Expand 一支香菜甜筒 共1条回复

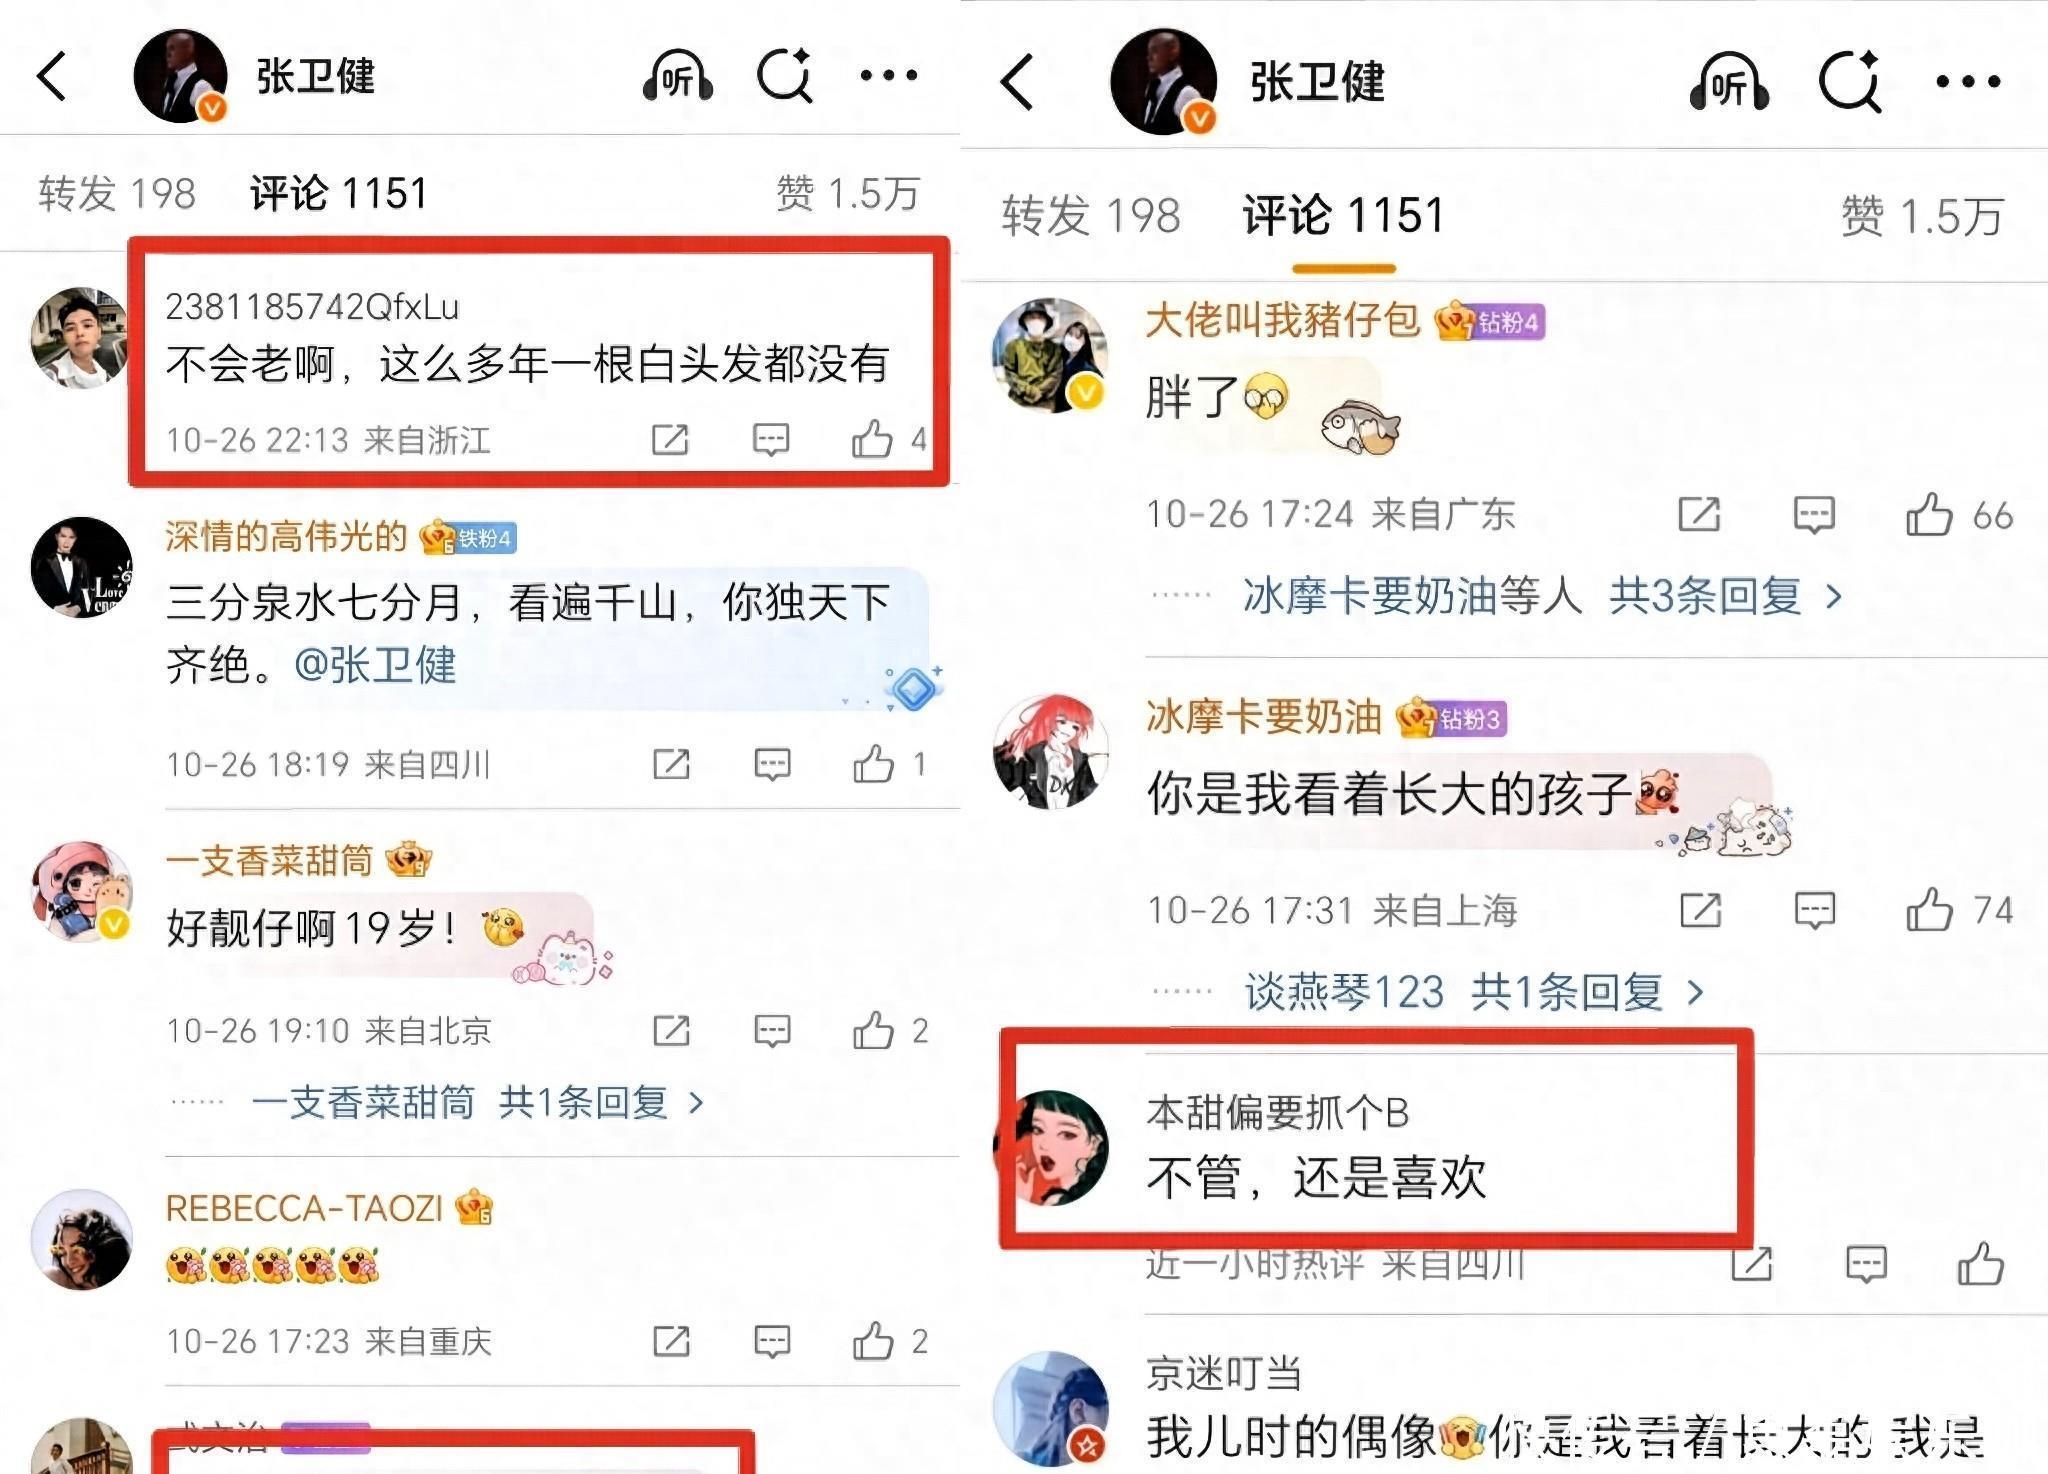(478, 1103)
